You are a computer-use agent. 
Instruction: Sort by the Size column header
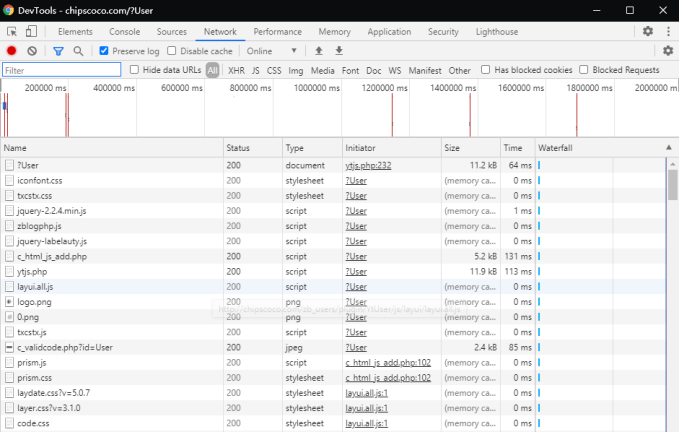471,148
